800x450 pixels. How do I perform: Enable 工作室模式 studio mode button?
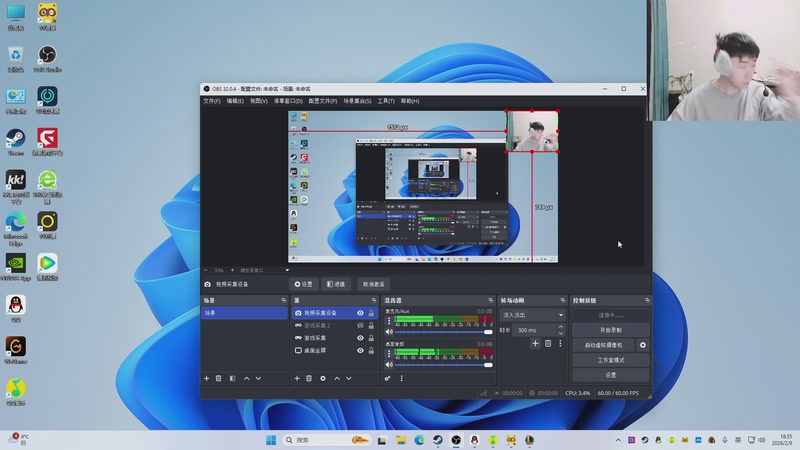(x=611, y=360)
